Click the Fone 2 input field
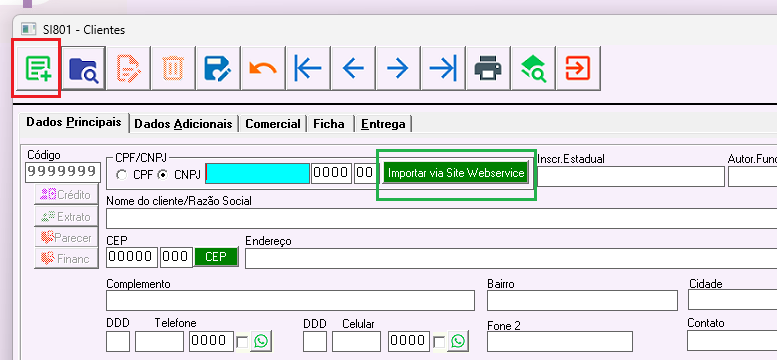777x360 pixels. coord(560,341)
